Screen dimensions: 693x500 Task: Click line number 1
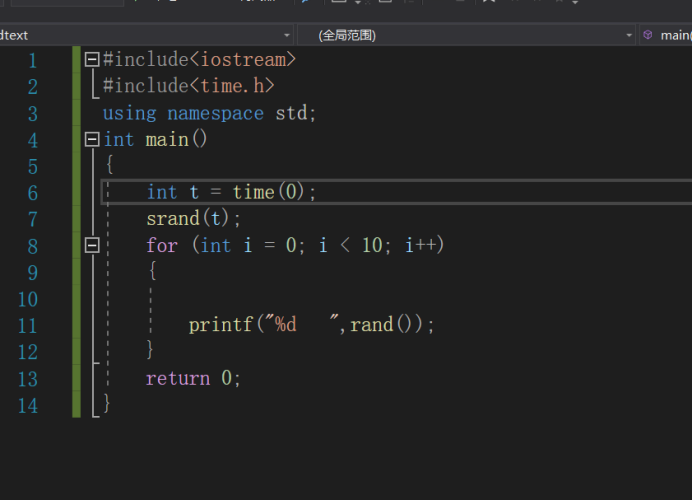pyautogui.click(x=33, y=61)
